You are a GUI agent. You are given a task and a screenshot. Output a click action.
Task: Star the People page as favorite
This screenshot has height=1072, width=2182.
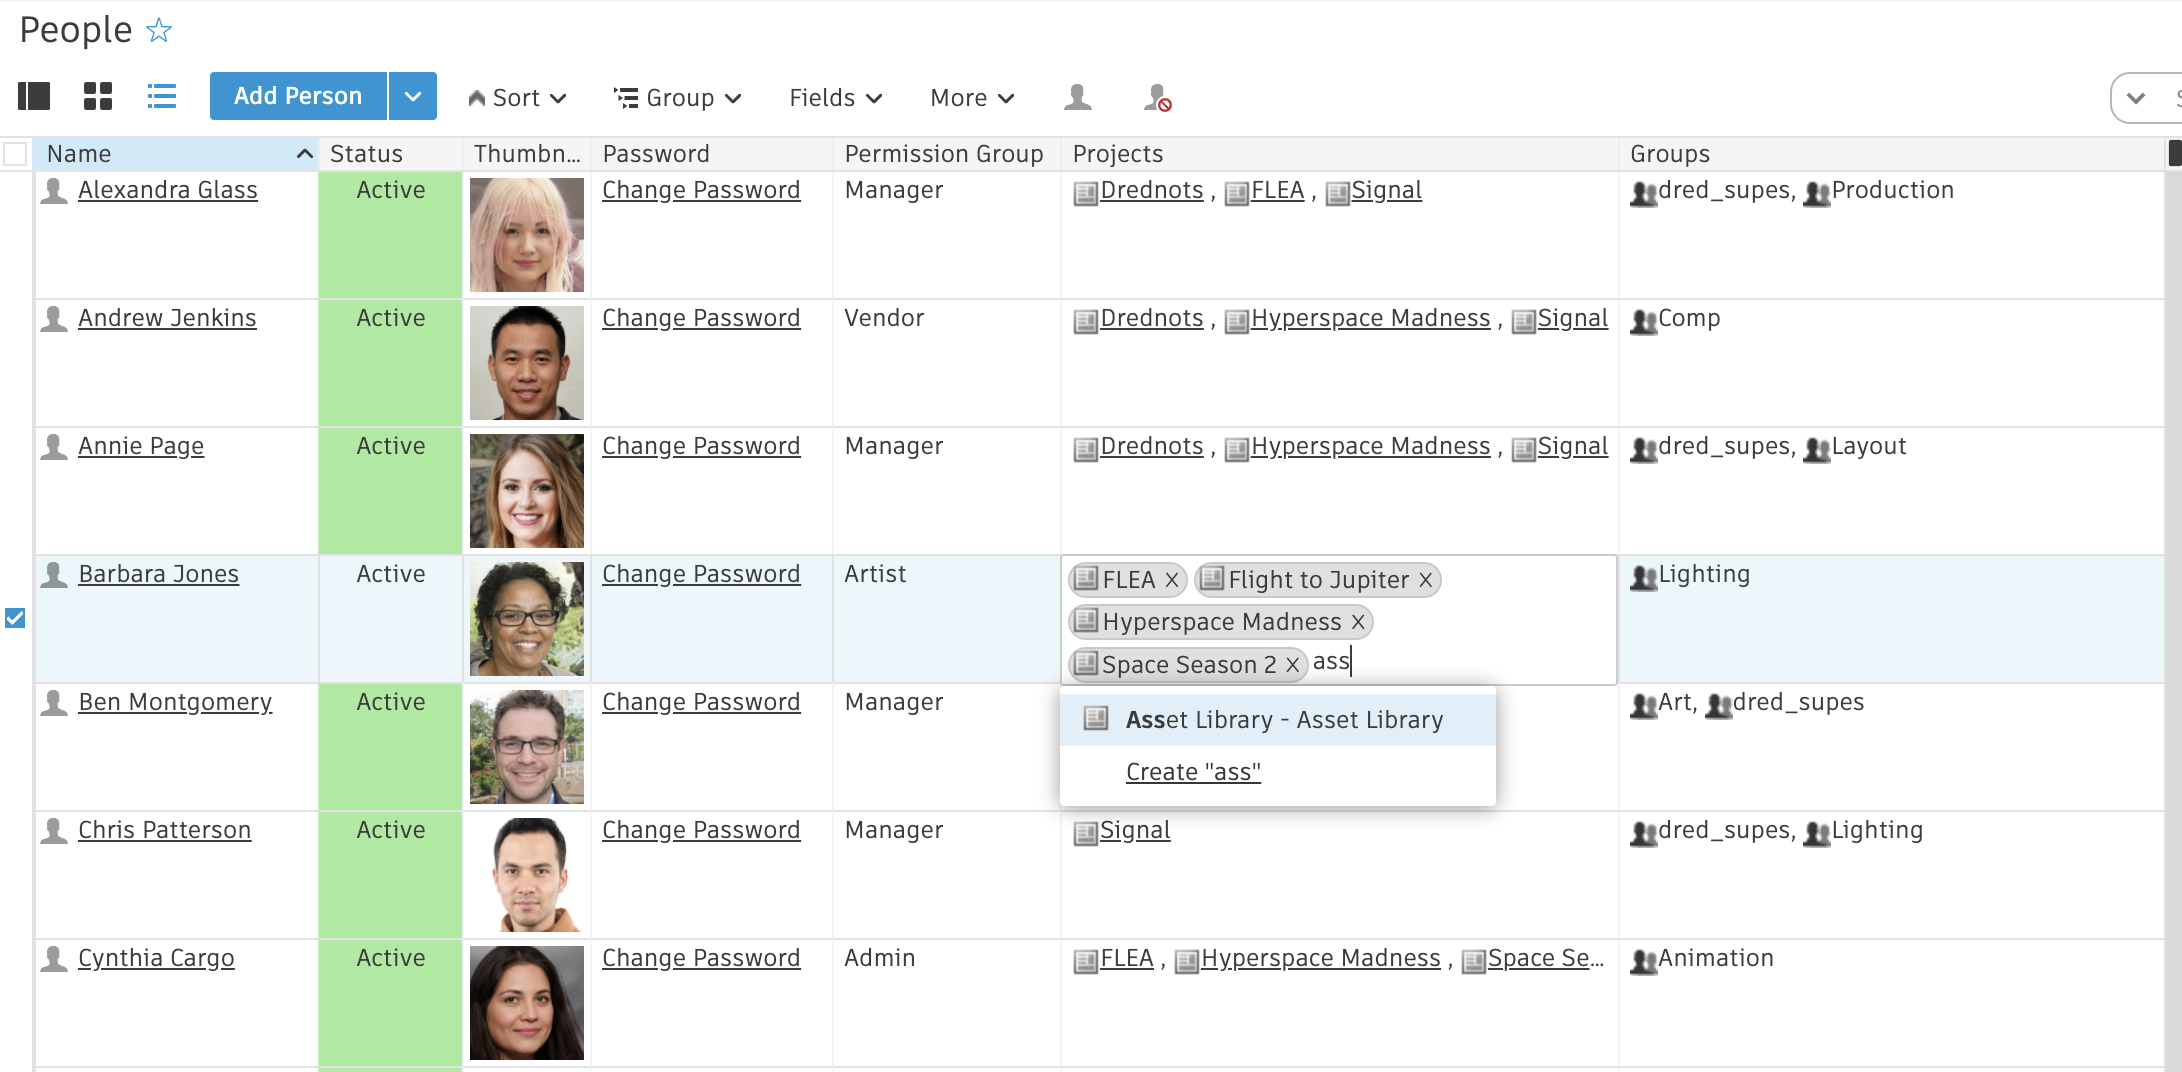(159, 31)
